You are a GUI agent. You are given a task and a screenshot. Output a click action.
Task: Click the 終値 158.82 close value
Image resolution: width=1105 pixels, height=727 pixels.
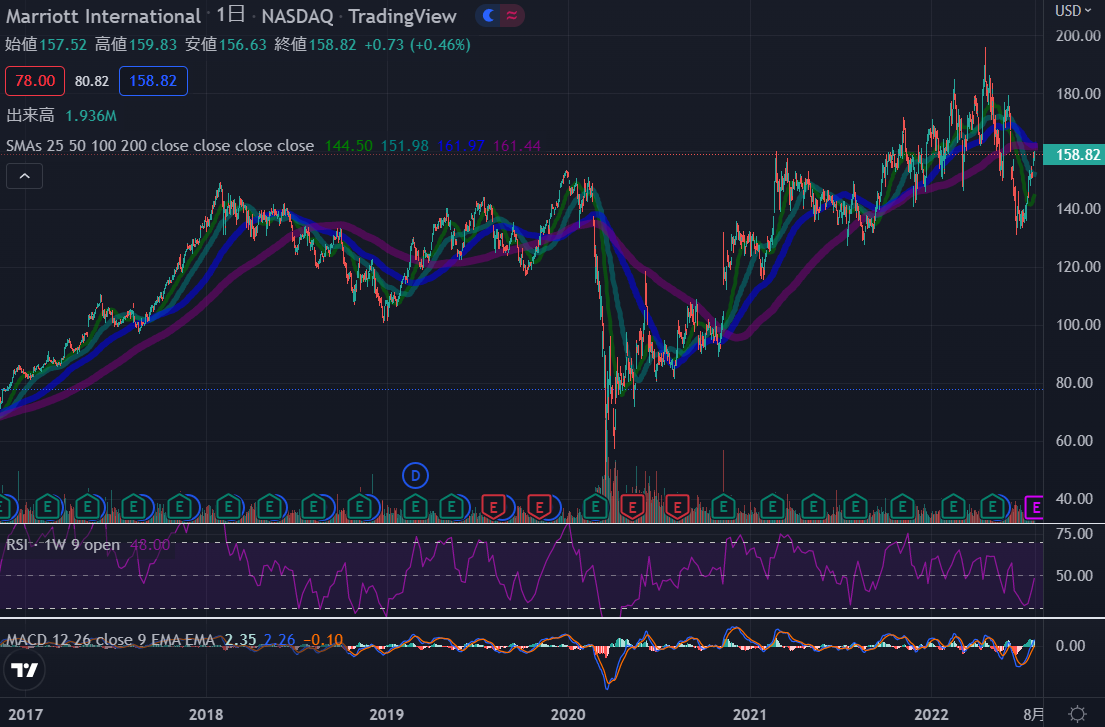315,45
